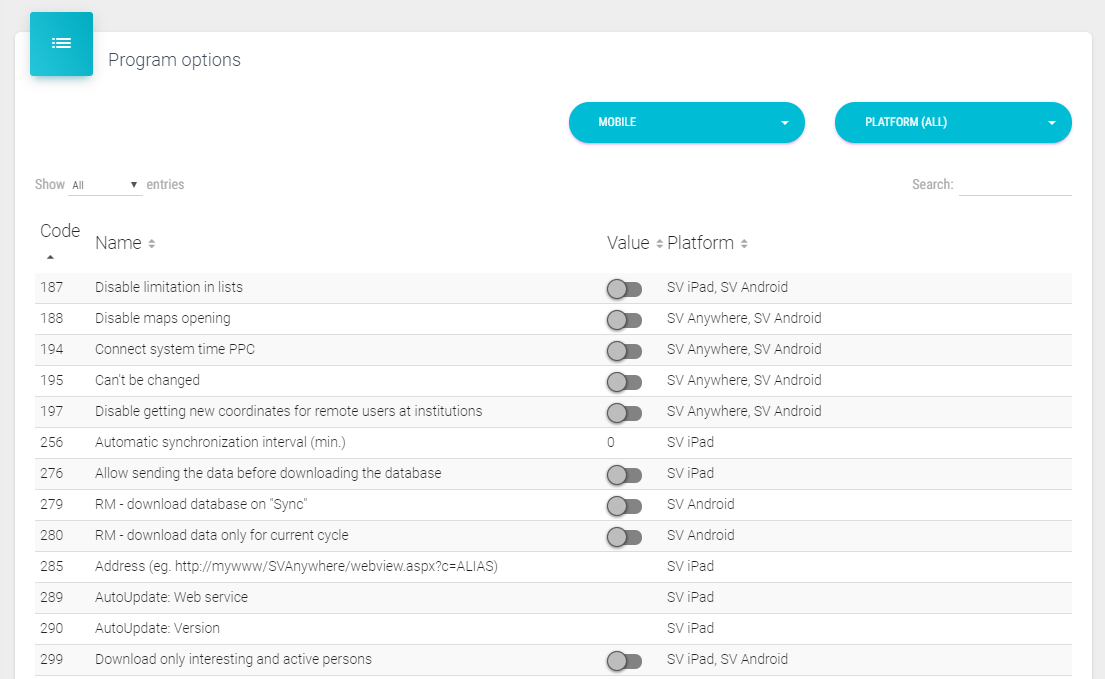Viewport: 1105px width, 679px height.
Task: Switch on Can't be changed option
Action: point(623,382)
